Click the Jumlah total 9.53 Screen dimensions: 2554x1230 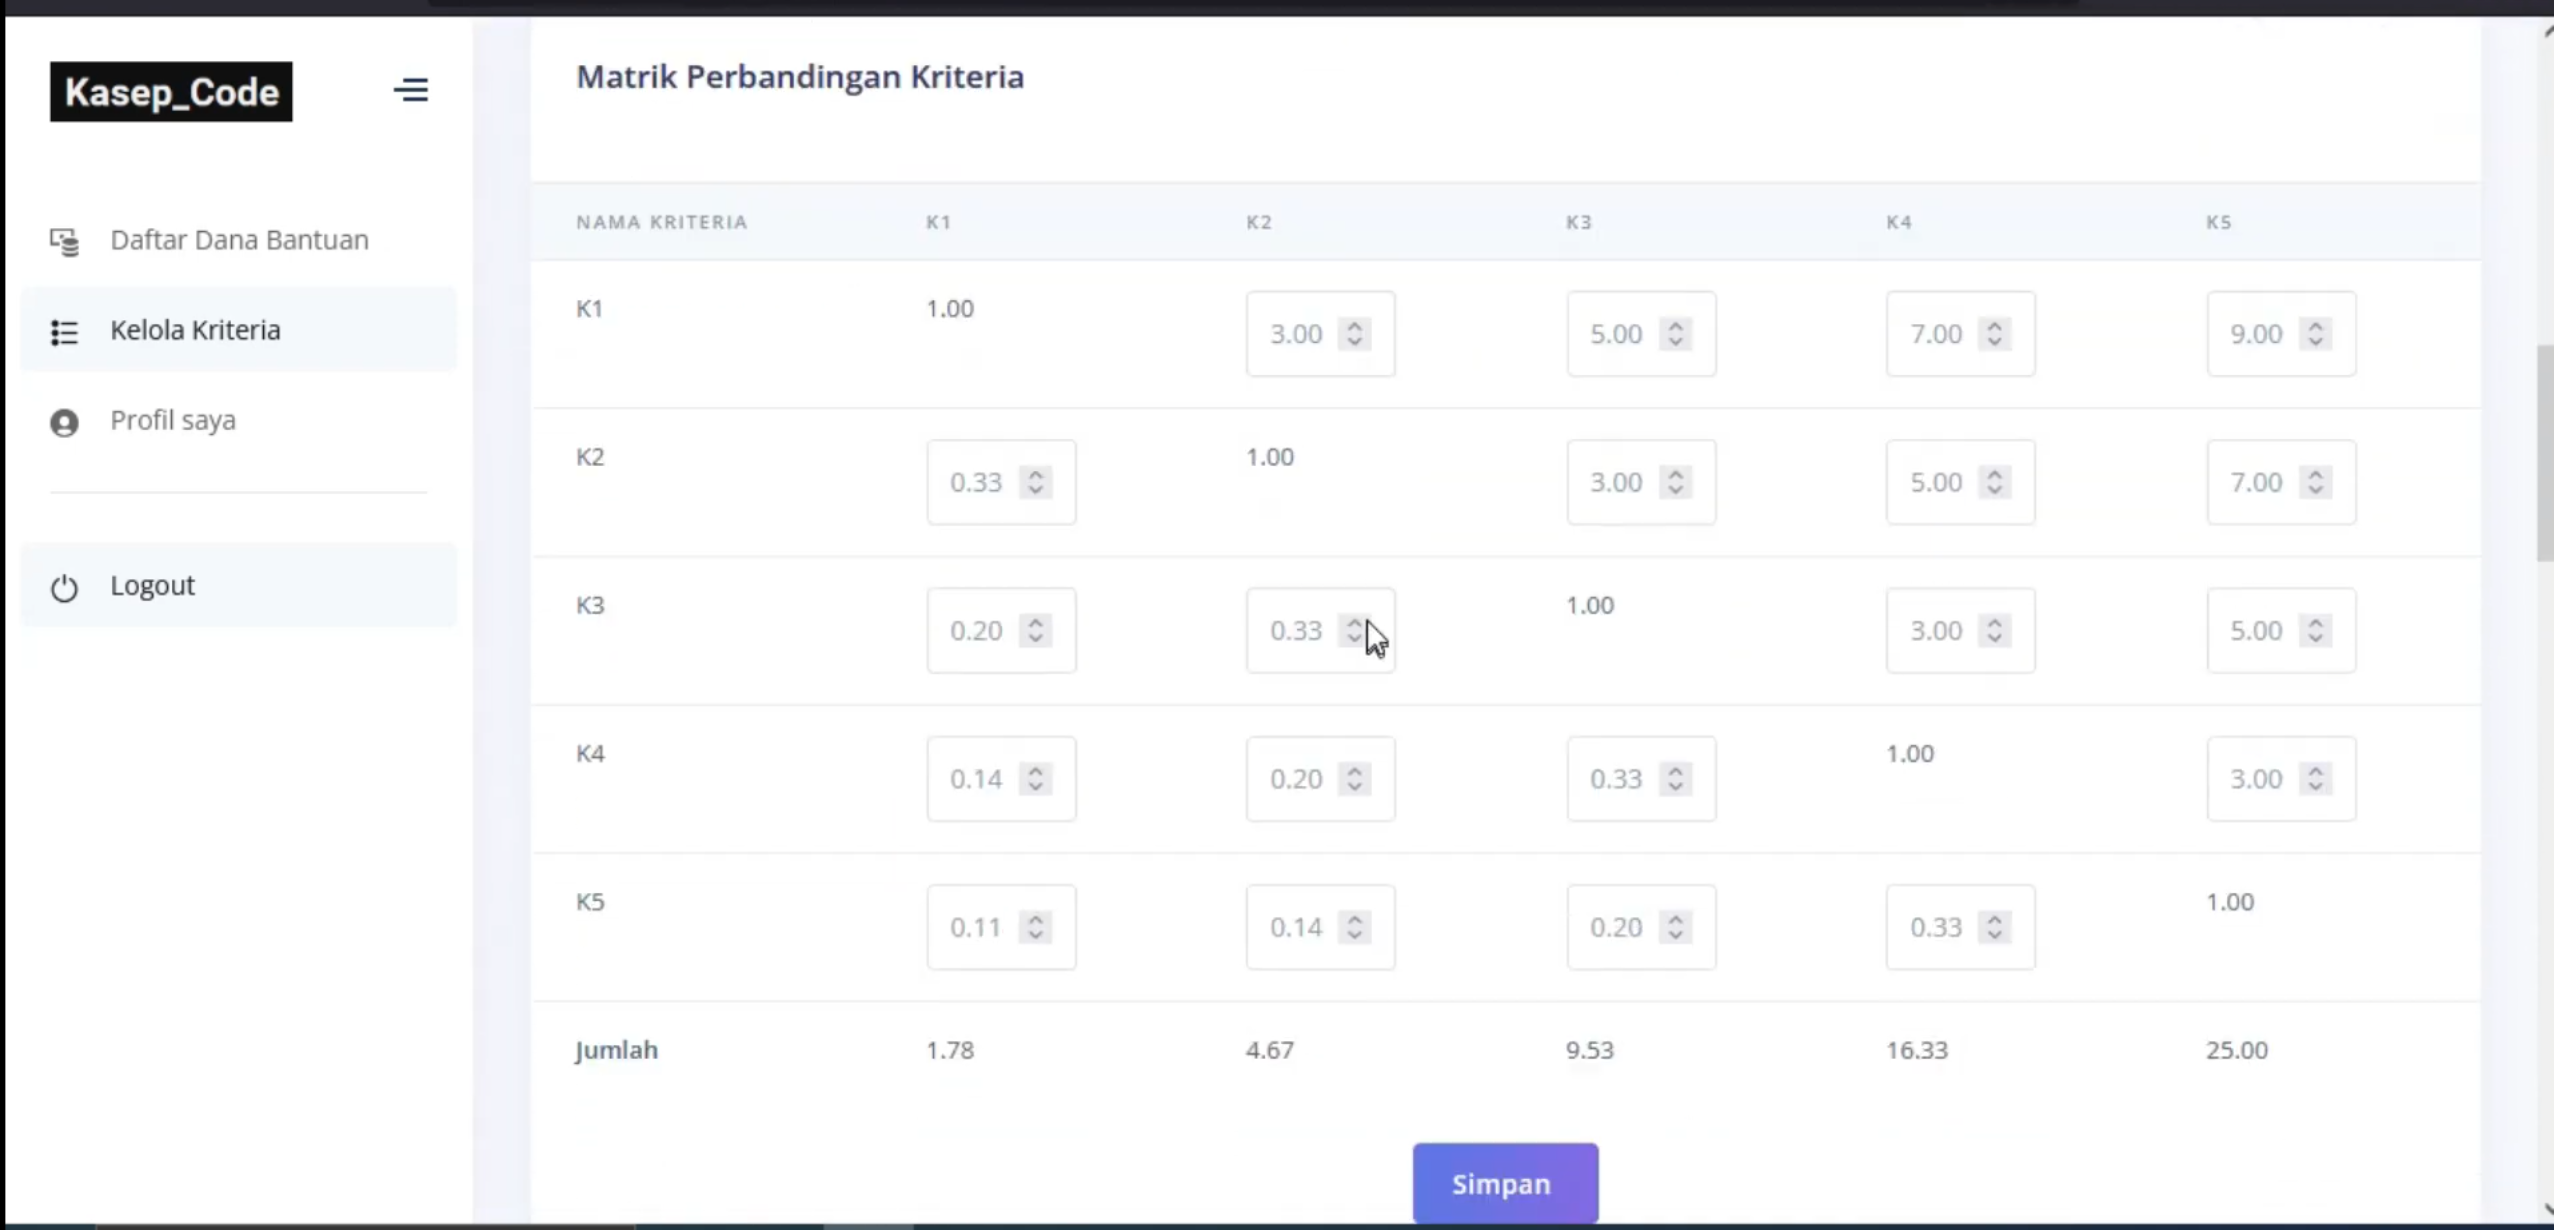click(1590, 1050)
